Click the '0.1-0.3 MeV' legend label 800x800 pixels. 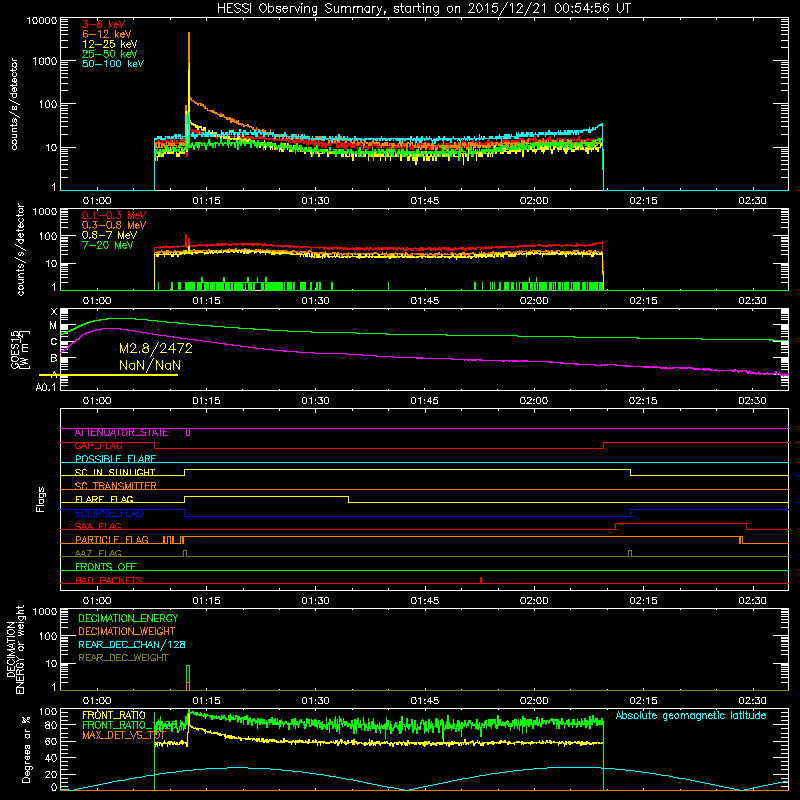tap(114, 215)
